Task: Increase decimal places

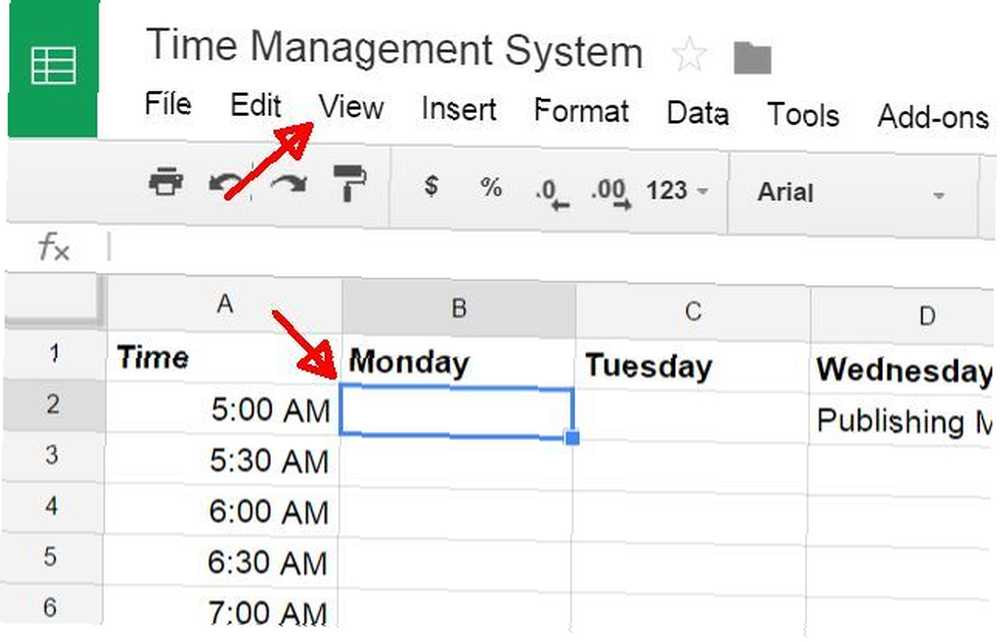Action: (x=611, y=193)
